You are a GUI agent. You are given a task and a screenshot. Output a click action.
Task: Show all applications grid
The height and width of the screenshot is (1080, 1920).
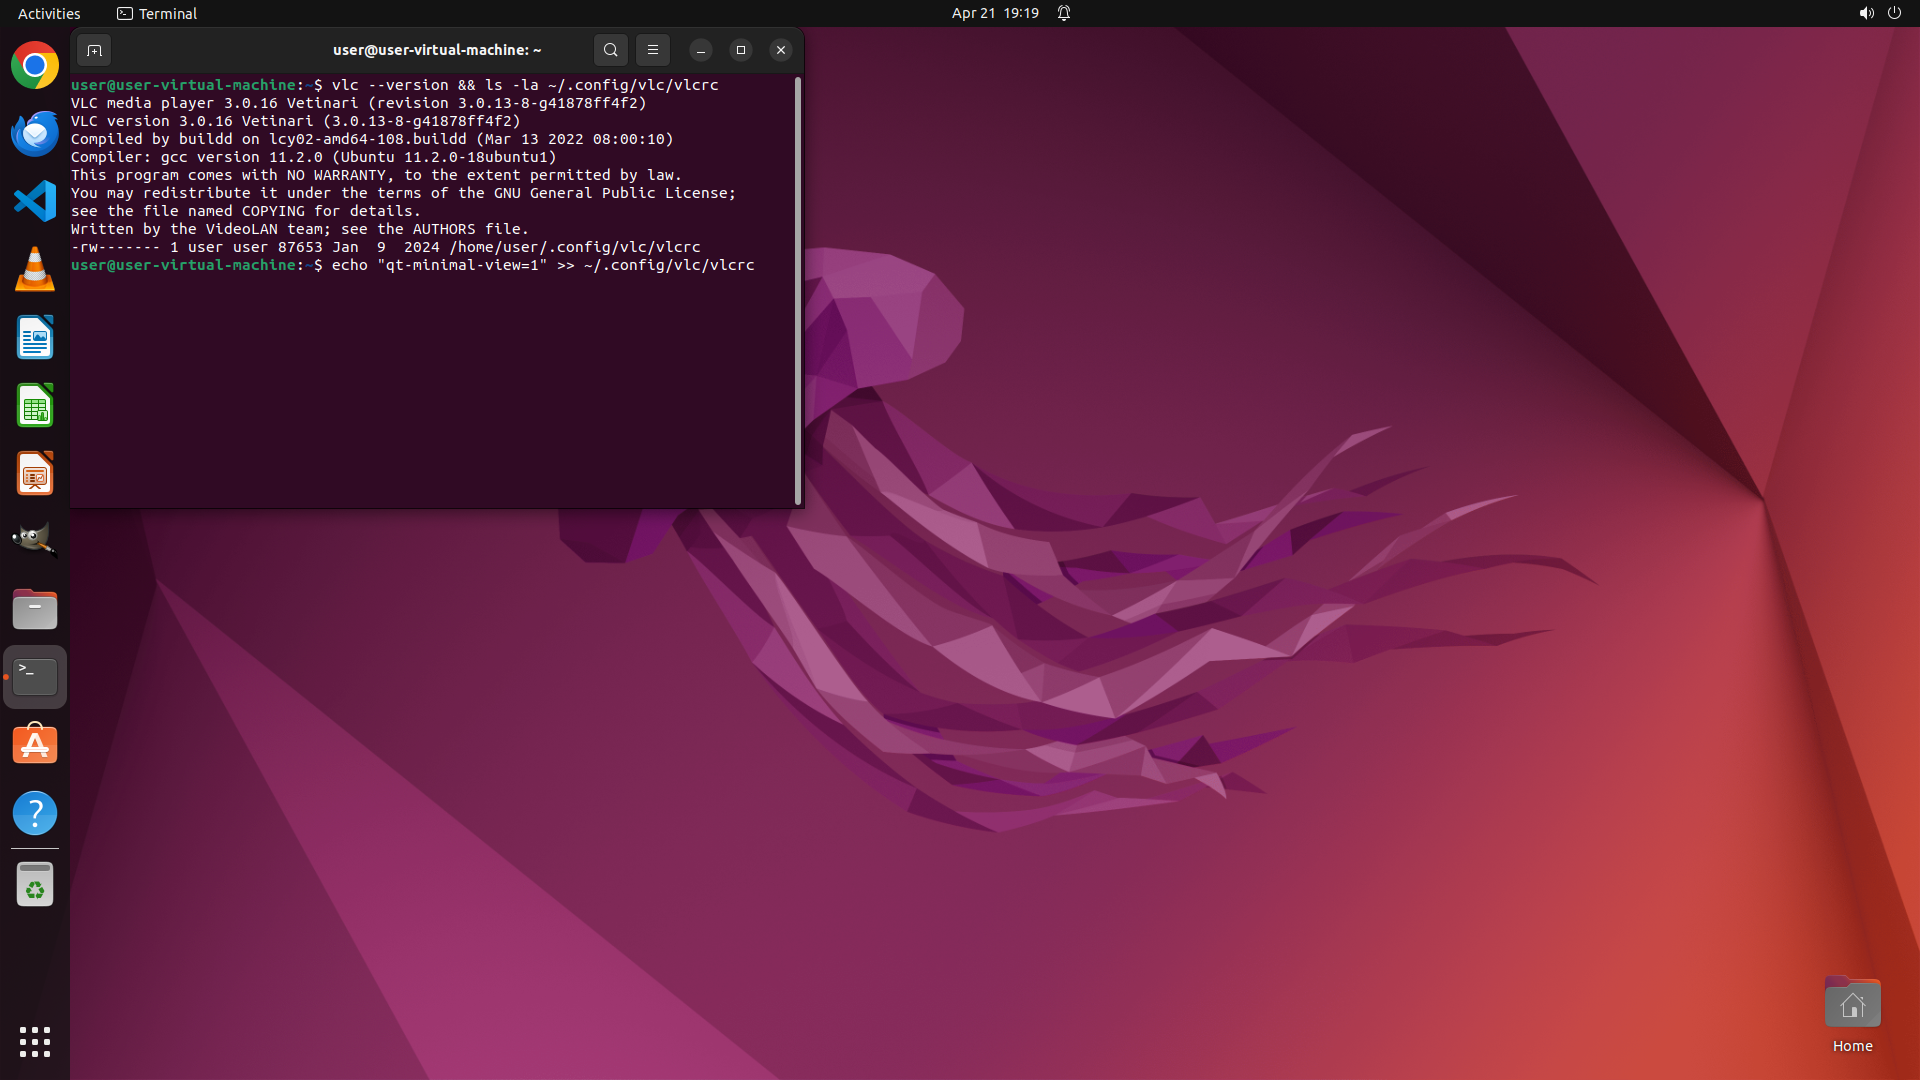35,1042
